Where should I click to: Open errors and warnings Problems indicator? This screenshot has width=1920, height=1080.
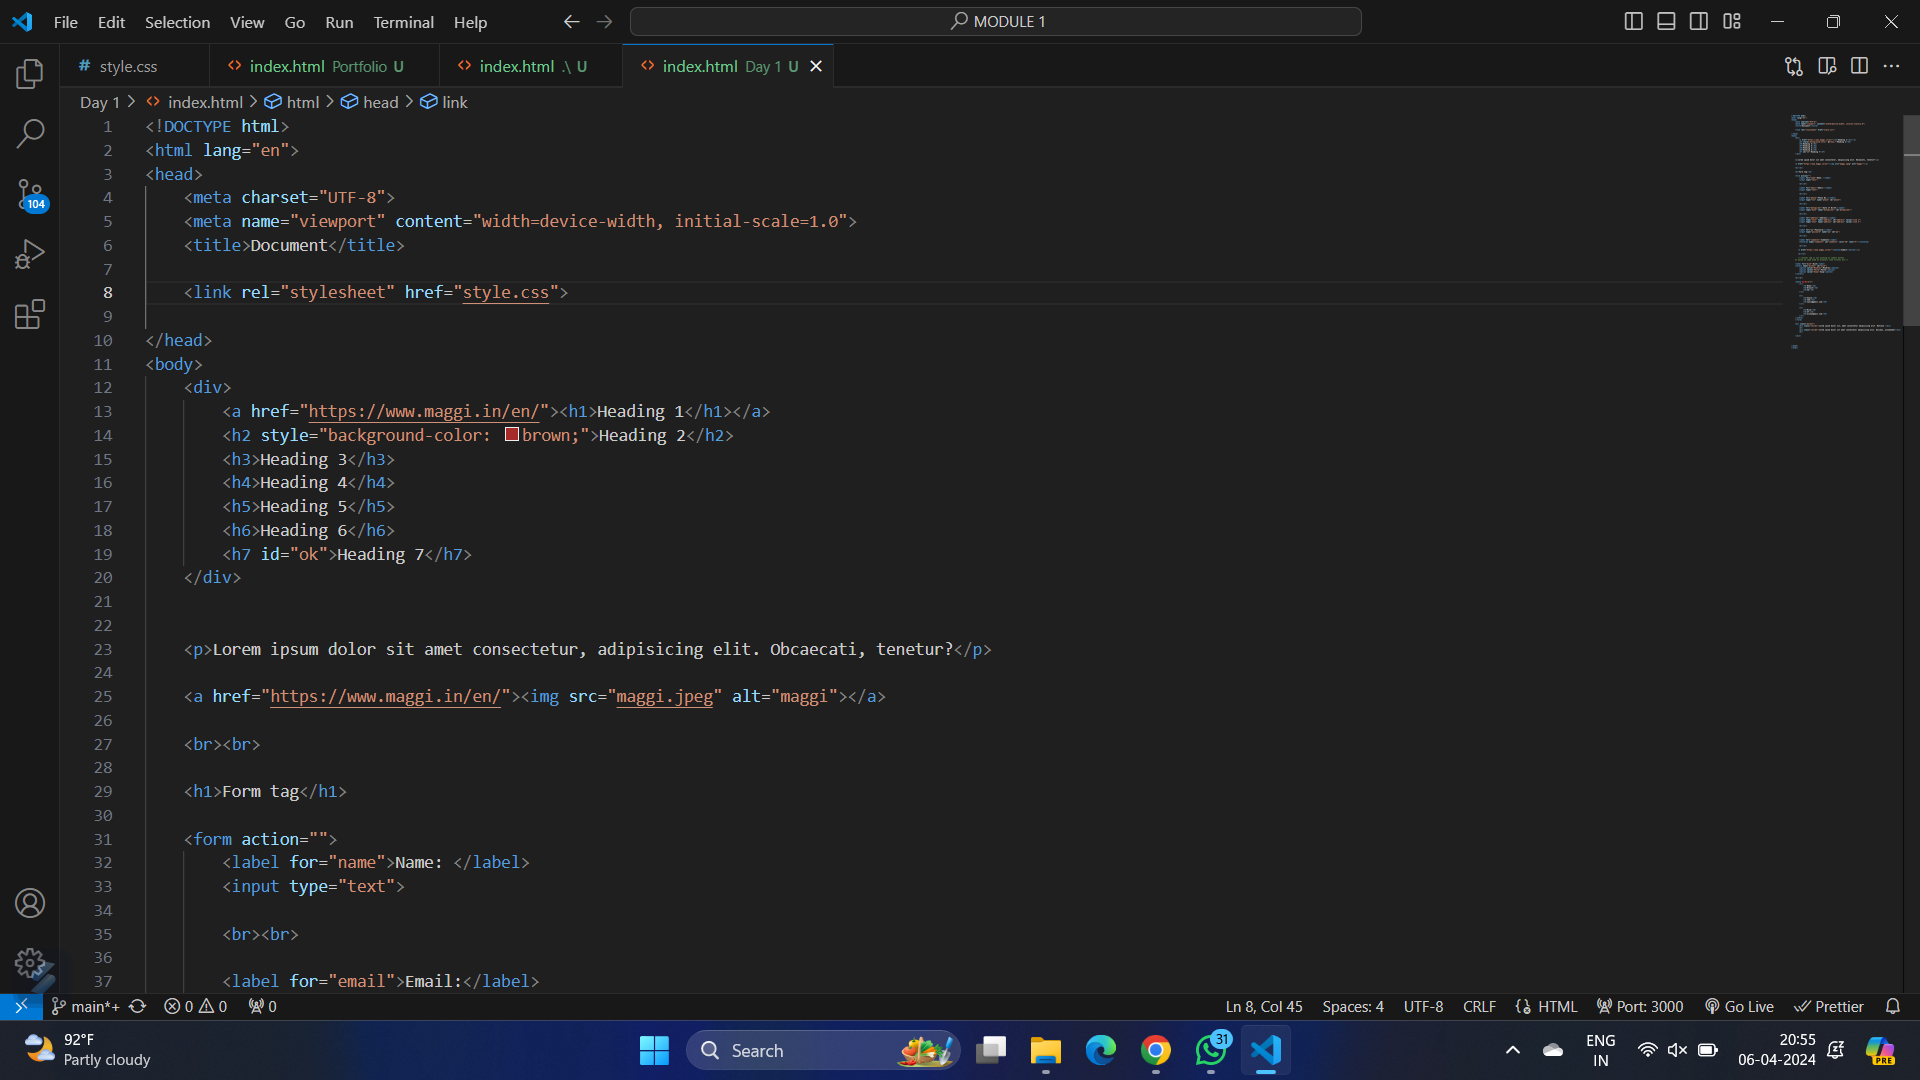(196, 1006)
